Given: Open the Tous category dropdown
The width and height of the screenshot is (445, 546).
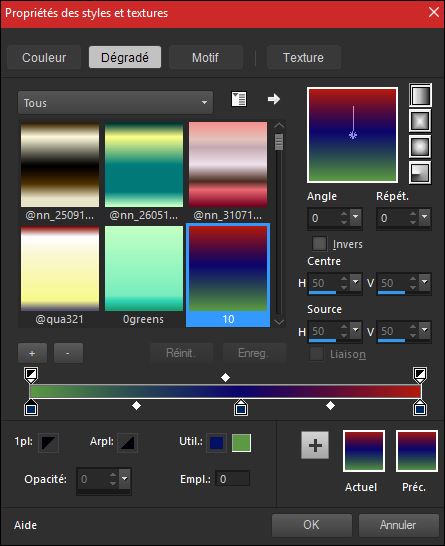Looking at the screenshot, I should pyautogui.click(x=115, y=103).
